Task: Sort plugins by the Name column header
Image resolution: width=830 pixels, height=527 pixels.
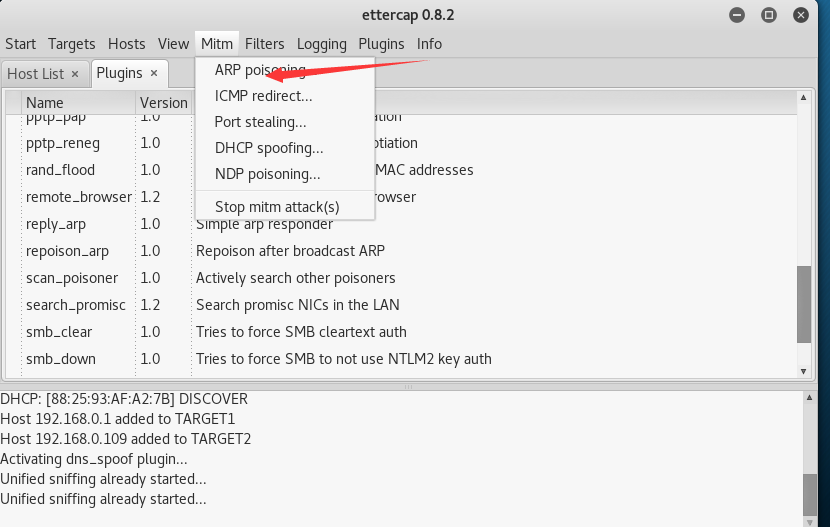Action: point(45,102)
